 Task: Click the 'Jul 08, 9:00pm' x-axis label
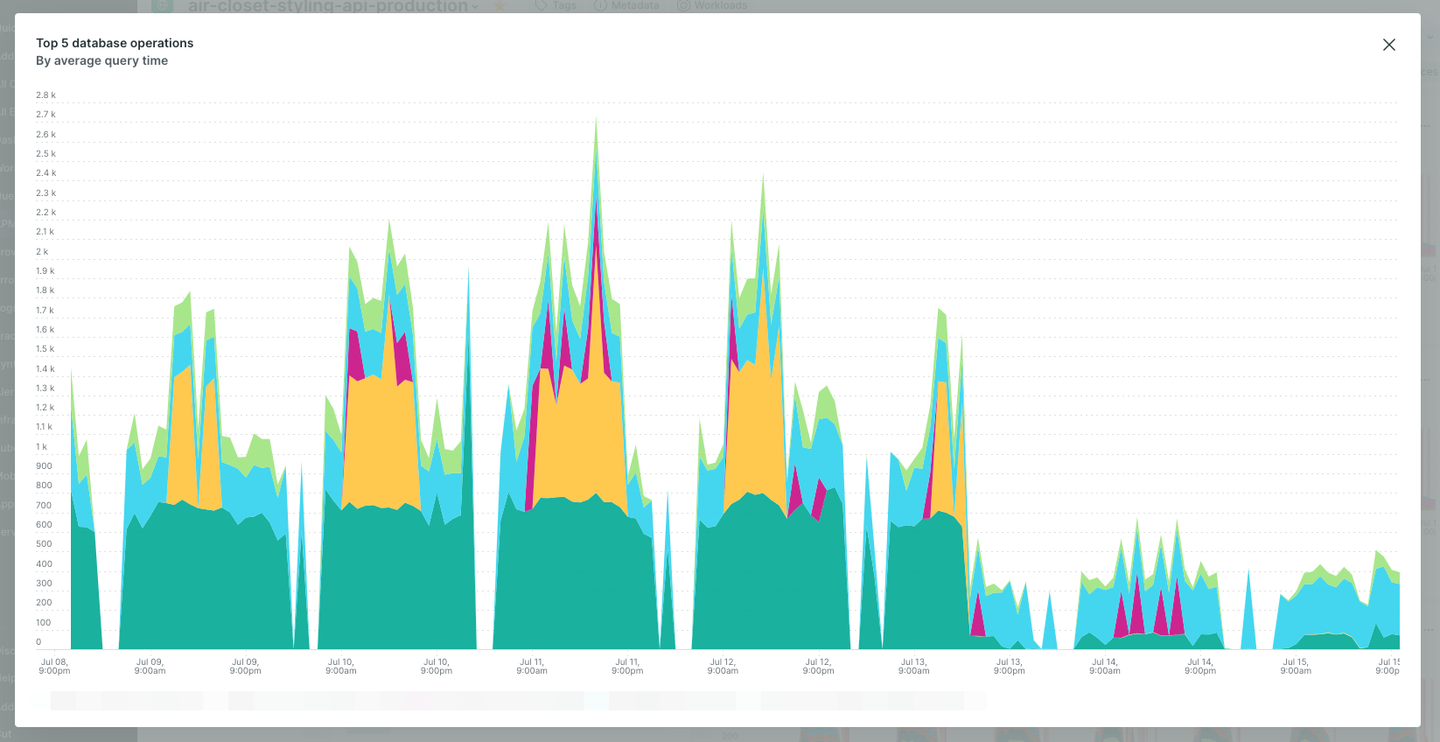[54, 666]
